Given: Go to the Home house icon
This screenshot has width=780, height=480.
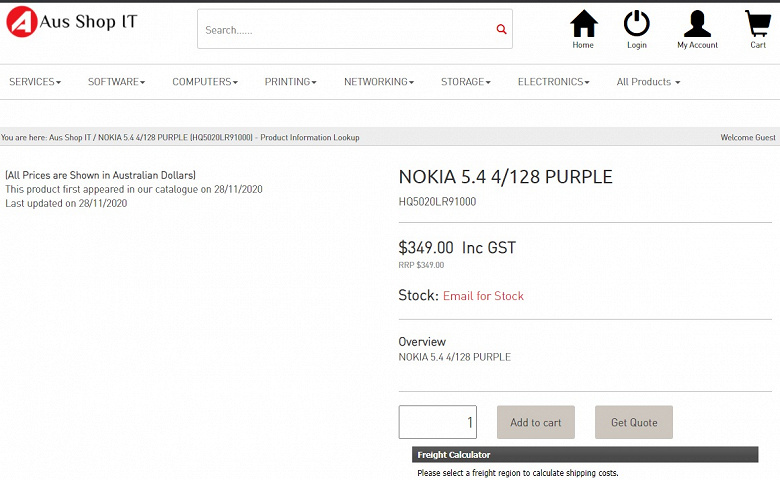Looking at the screenshot, I should pyautogui.click(x=583, y=24).
